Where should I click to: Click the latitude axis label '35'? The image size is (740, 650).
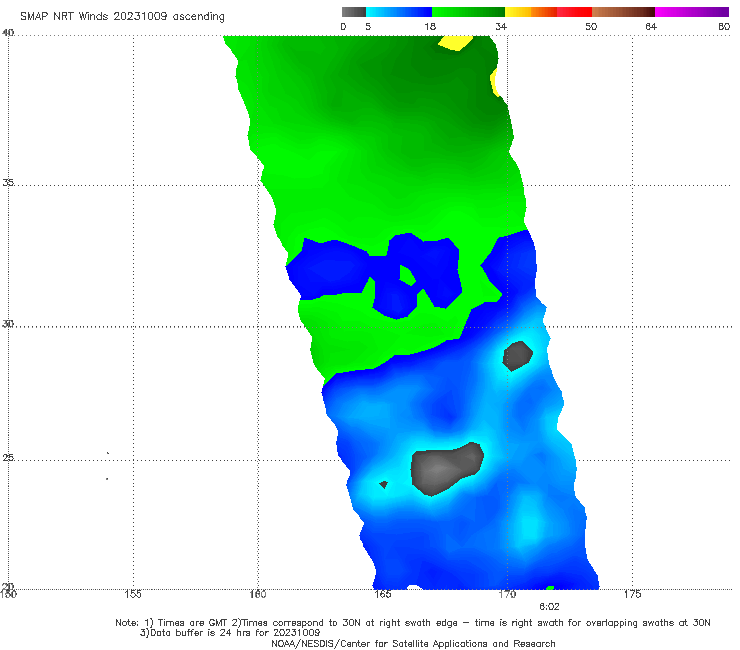point(8,182)
